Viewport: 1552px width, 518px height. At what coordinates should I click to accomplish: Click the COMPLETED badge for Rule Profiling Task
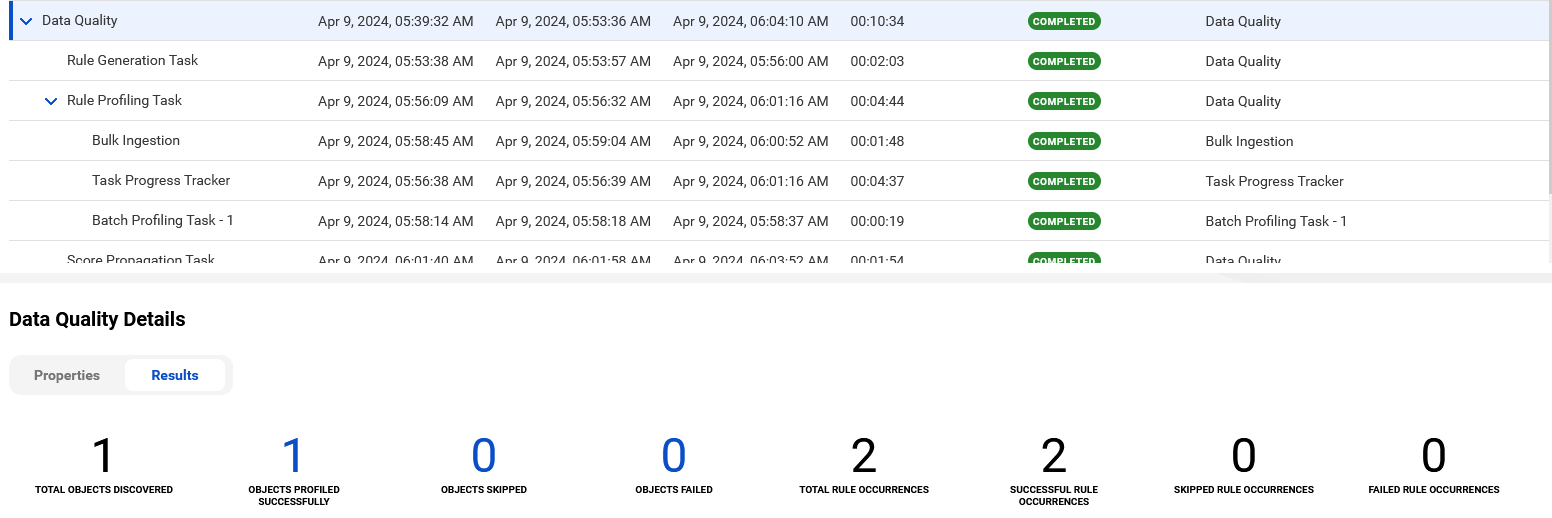coord(1064,101)
